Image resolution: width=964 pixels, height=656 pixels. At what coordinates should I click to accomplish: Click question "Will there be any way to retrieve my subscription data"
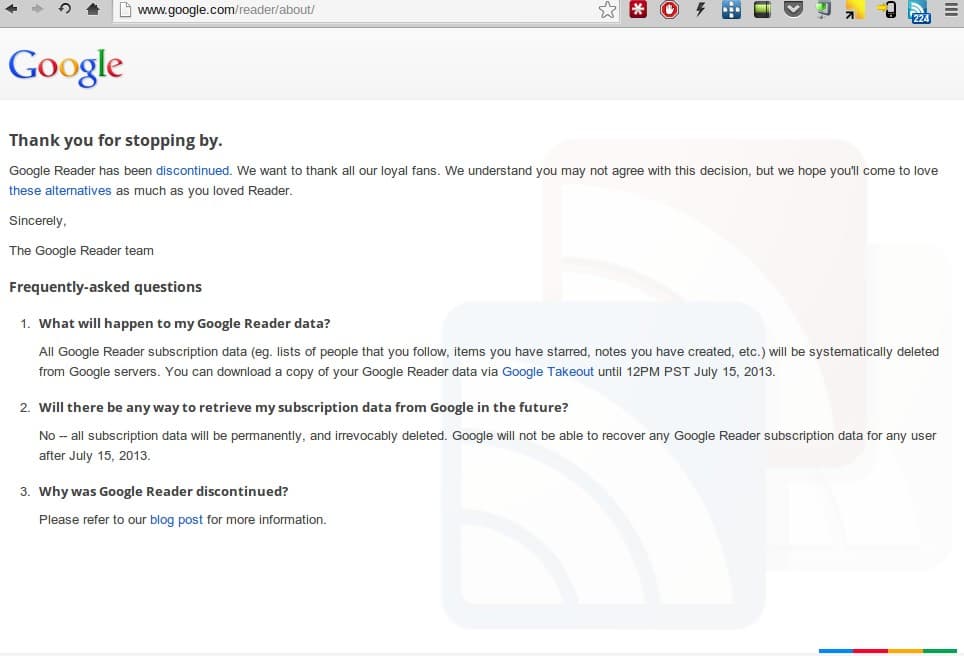(x=304, y=407)
